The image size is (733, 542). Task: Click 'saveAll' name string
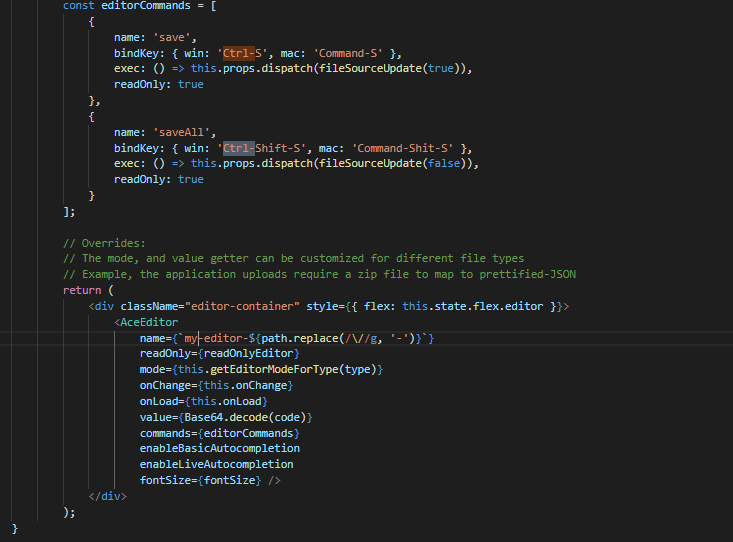[181, 132]
